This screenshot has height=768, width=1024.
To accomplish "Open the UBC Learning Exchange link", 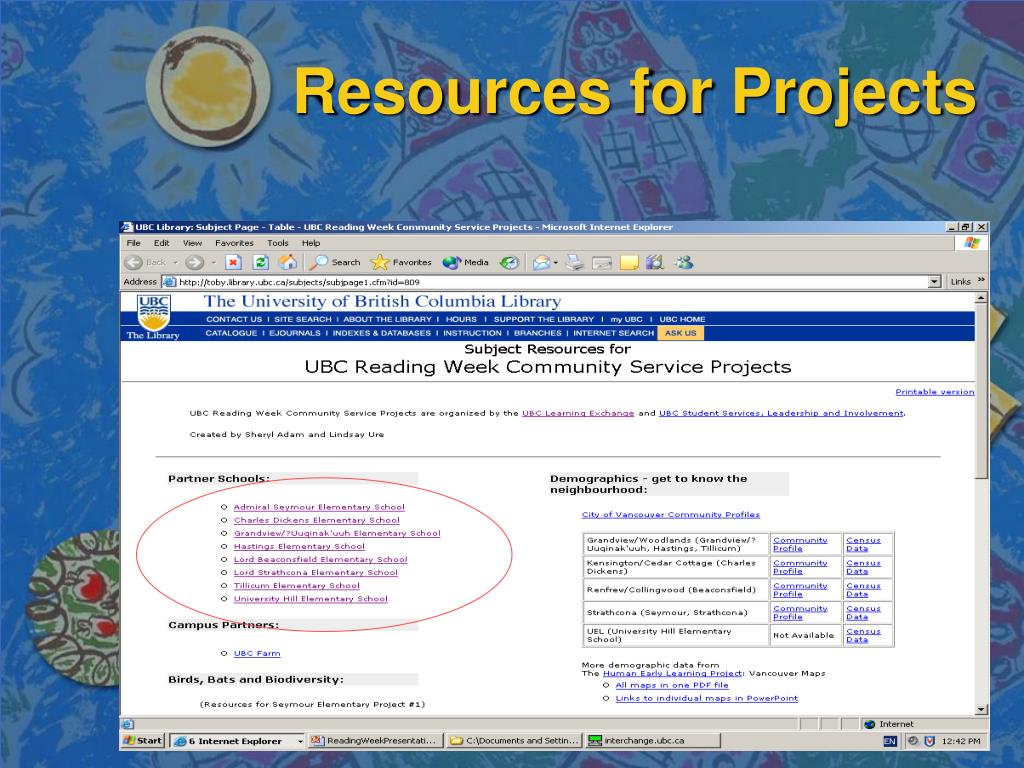I will point(578,413).
